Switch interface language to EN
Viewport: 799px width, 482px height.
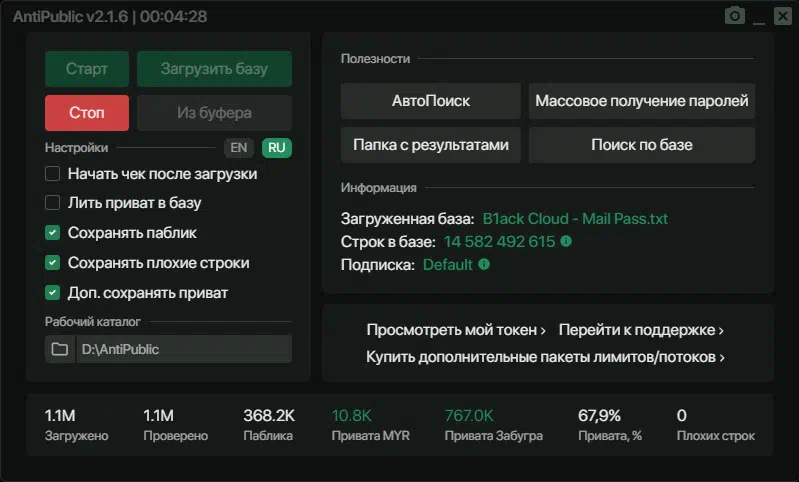coord(239,148)
